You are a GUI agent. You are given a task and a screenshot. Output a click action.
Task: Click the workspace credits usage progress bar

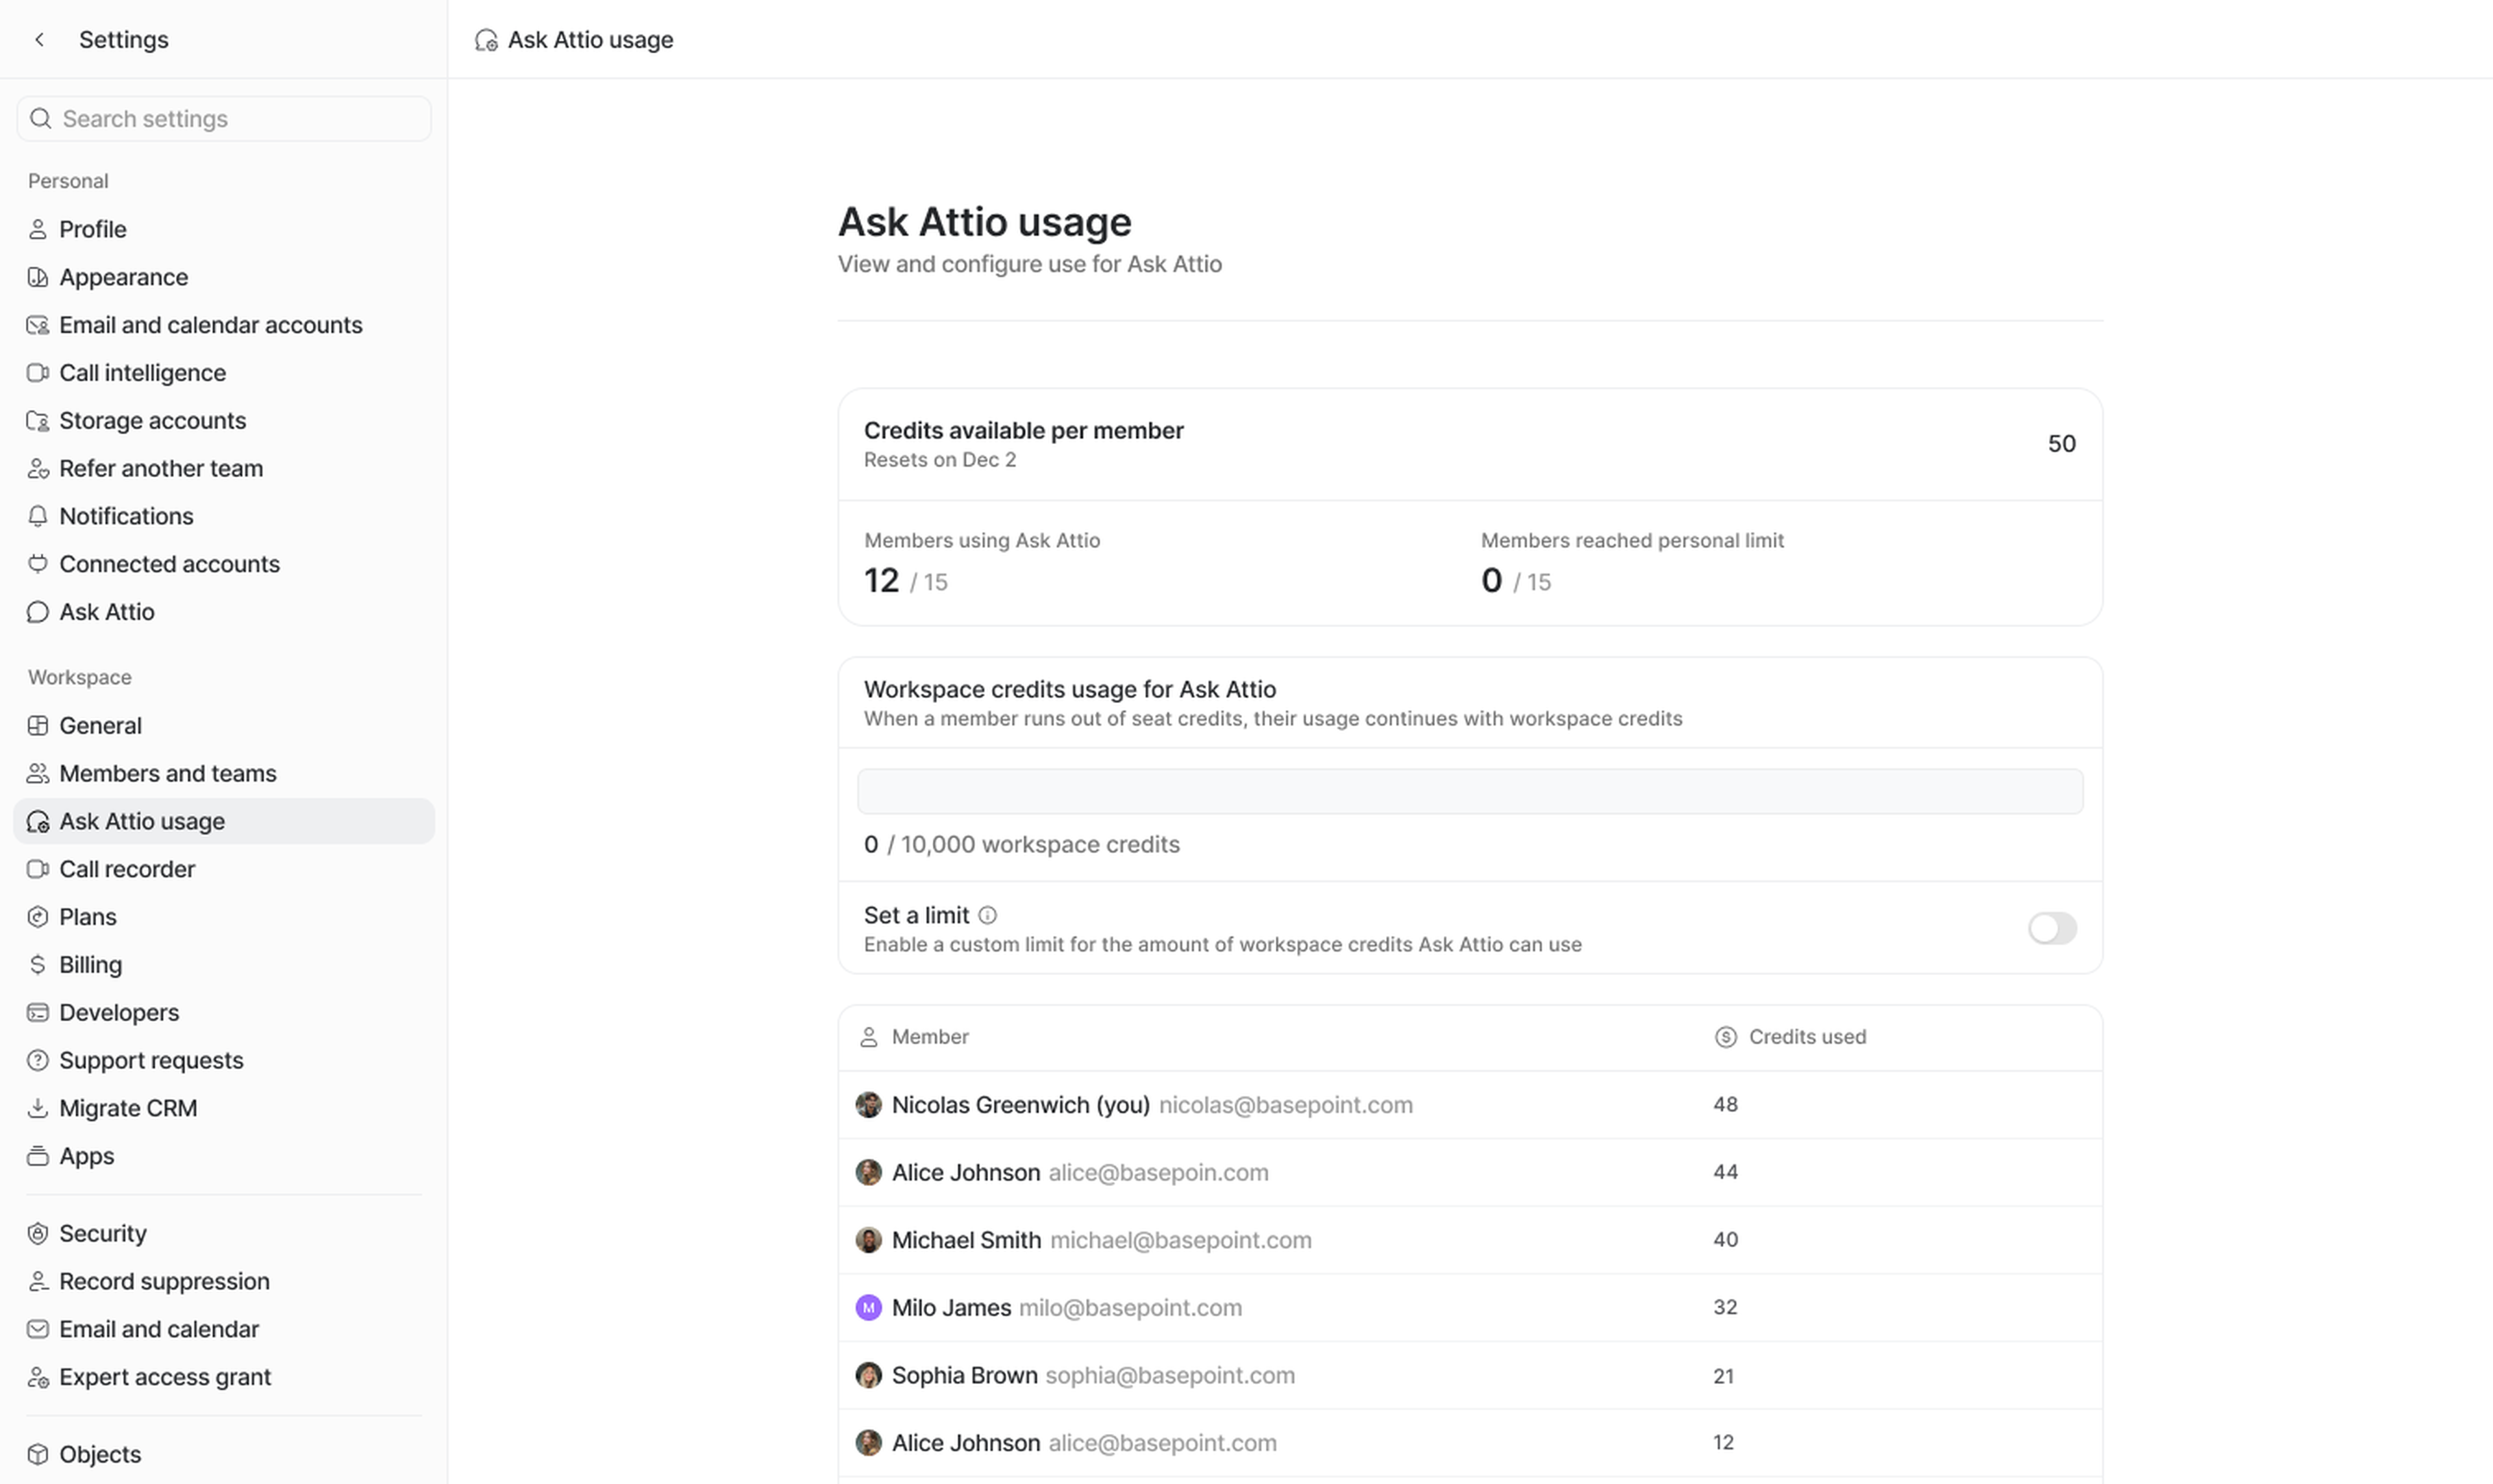click(1469, 791)
